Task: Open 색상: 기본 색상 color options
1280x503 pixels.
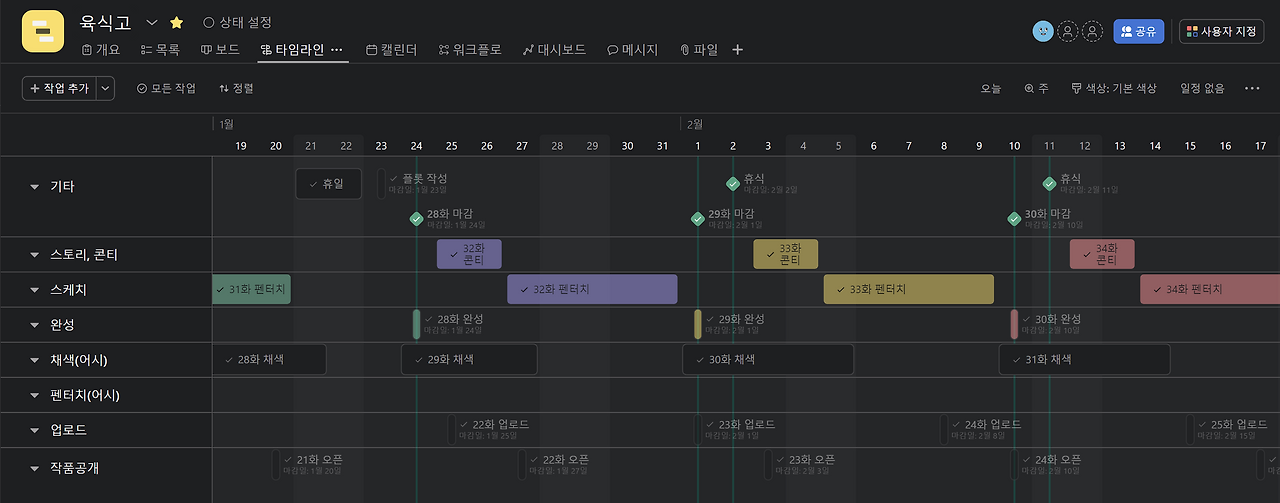Action: (1114, 88)
